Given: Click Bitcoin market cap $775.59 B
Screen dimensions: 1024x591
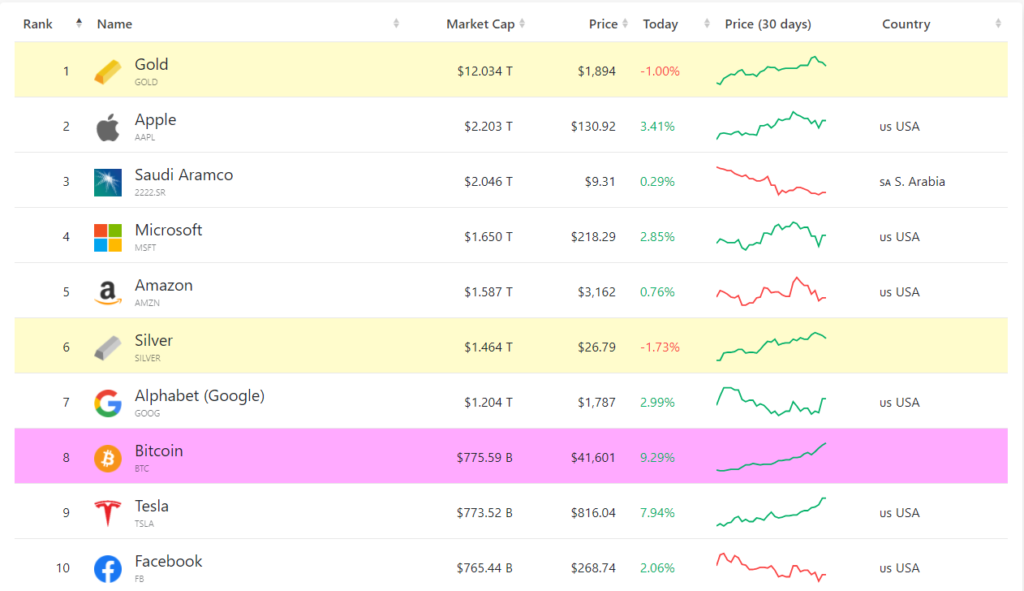Looking at the screenshot, I should (x=485, y=458).
